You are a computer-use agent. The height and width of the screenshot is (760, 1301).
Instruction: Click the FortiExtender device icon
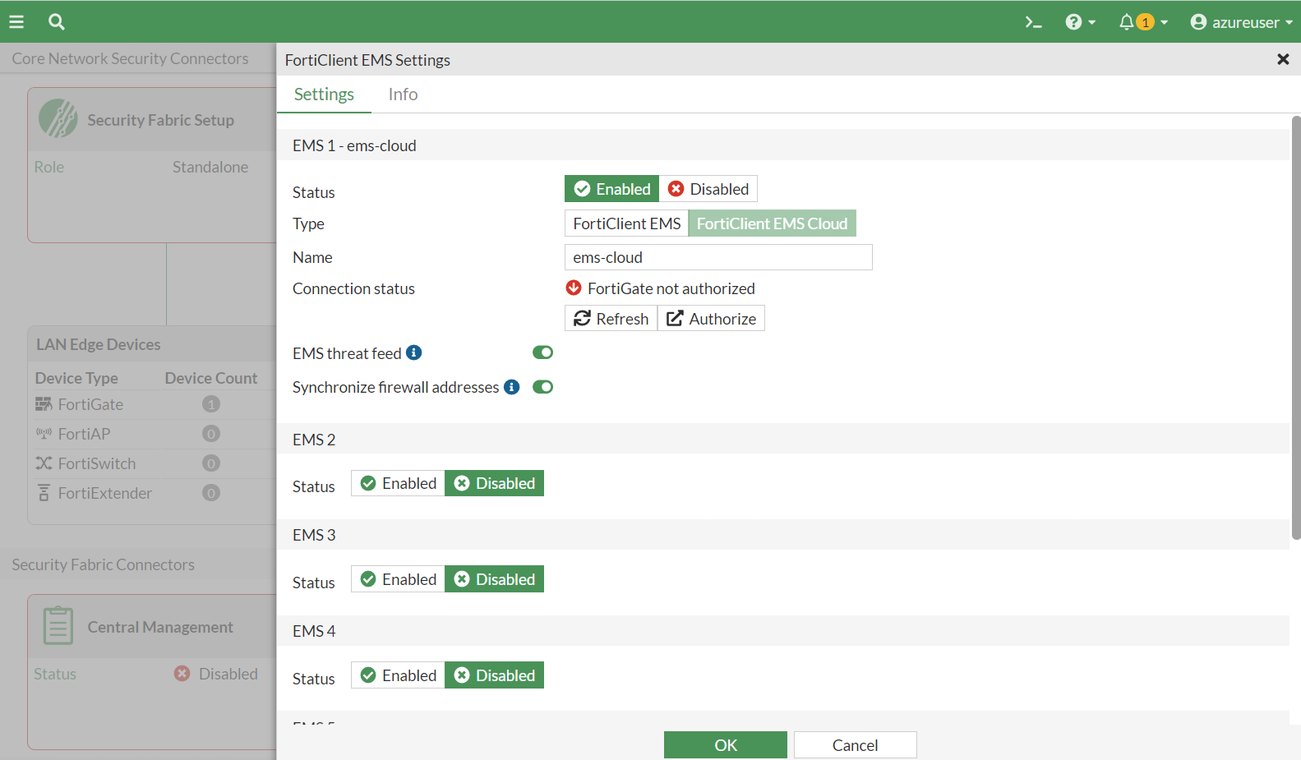coord(44,493)
